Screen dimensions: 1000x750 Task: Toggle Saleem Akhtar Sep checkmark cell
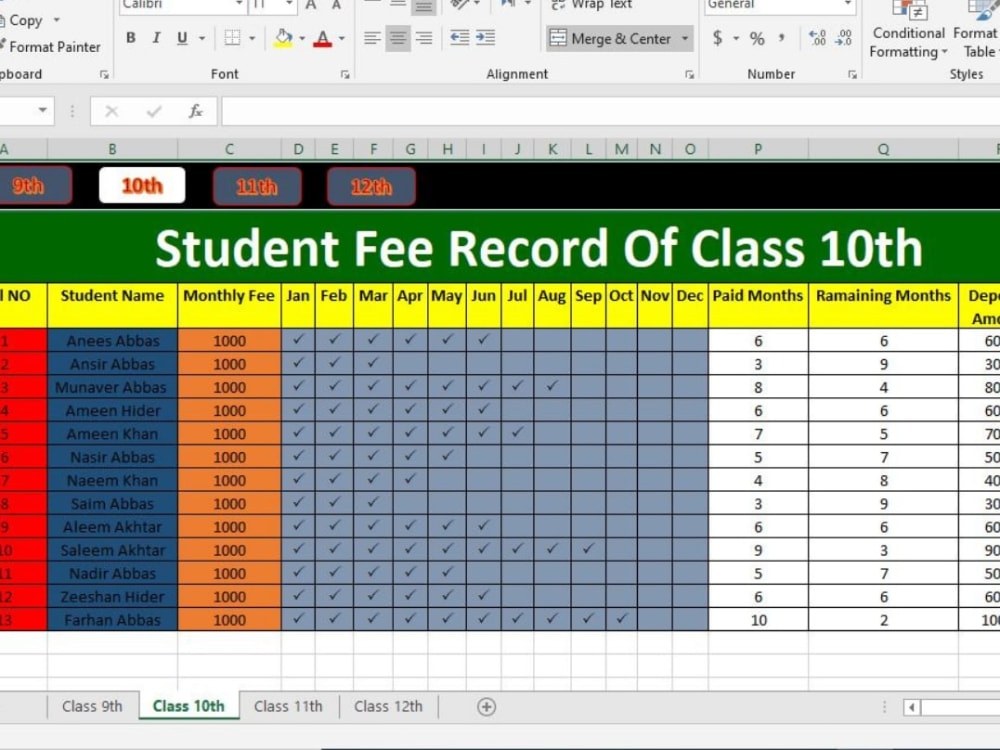pyautogui.click(x=588, y=549)
